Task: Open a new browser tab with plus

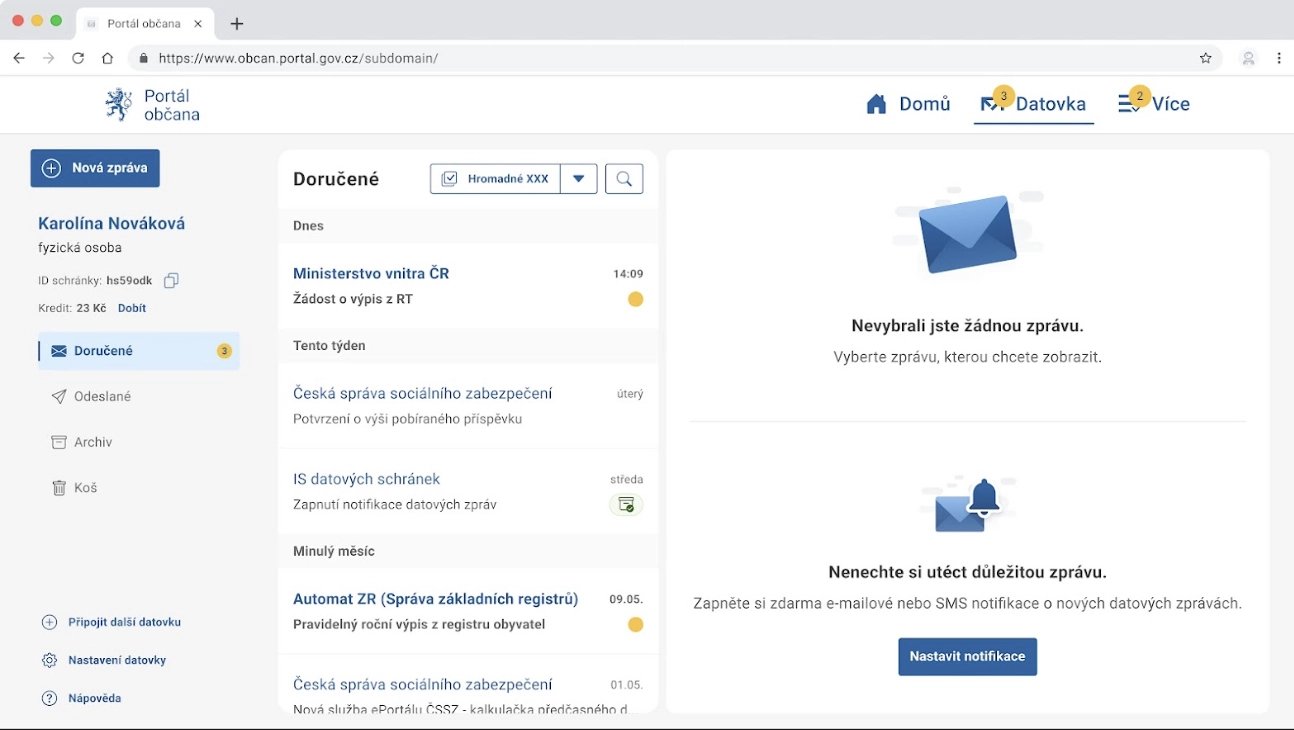Action: pyautogui.click(x=237, y=23)
